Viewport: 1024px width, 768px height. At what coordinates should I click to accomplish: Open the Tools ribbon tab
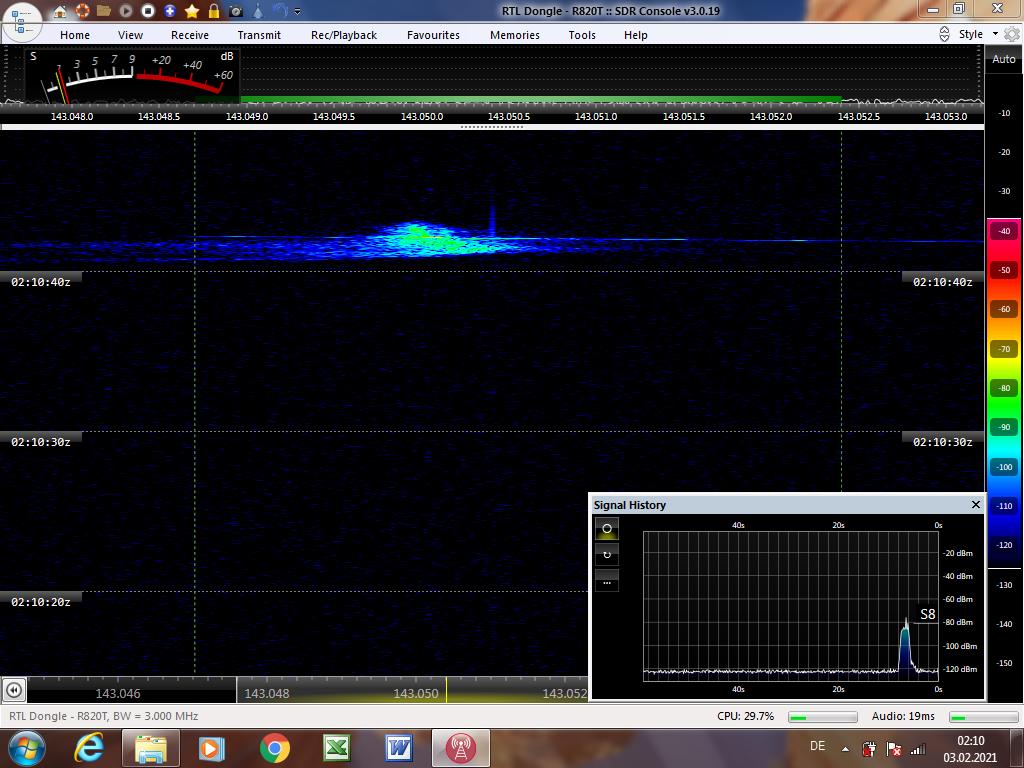(582, 35)
